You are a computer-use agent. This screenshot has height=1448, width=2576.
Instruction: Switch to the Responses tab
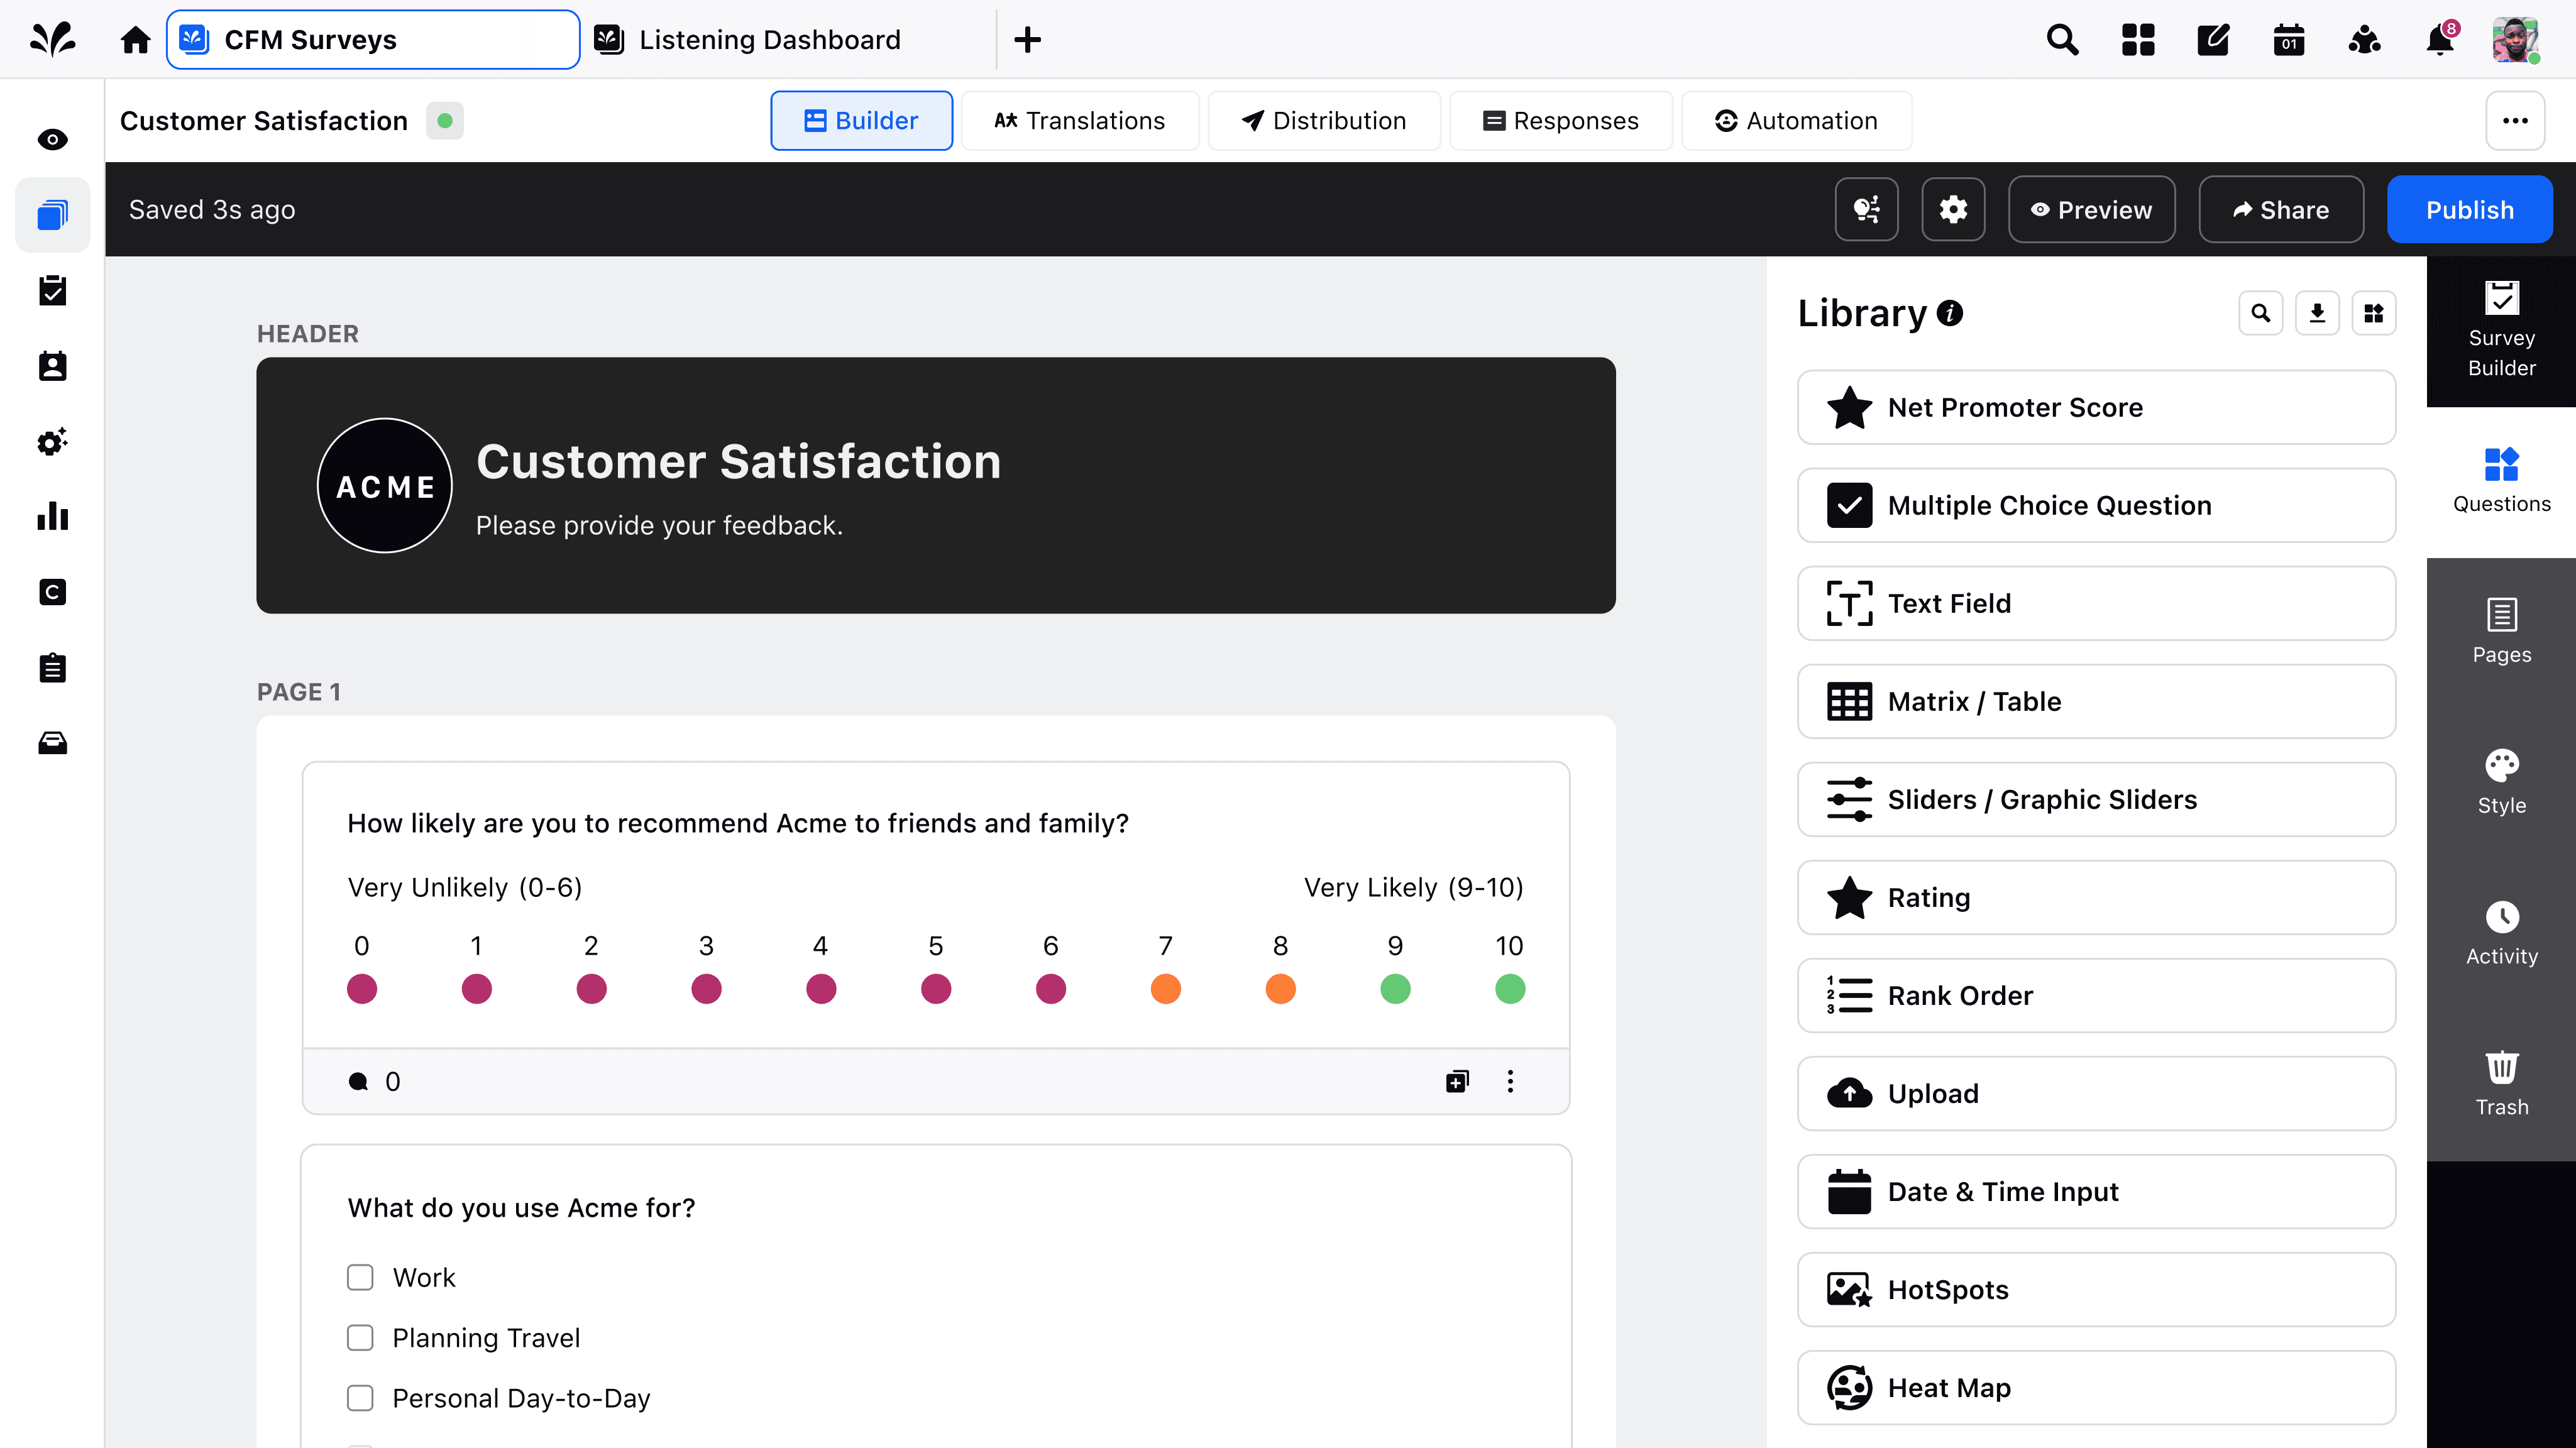click(x=1560, y=120)
